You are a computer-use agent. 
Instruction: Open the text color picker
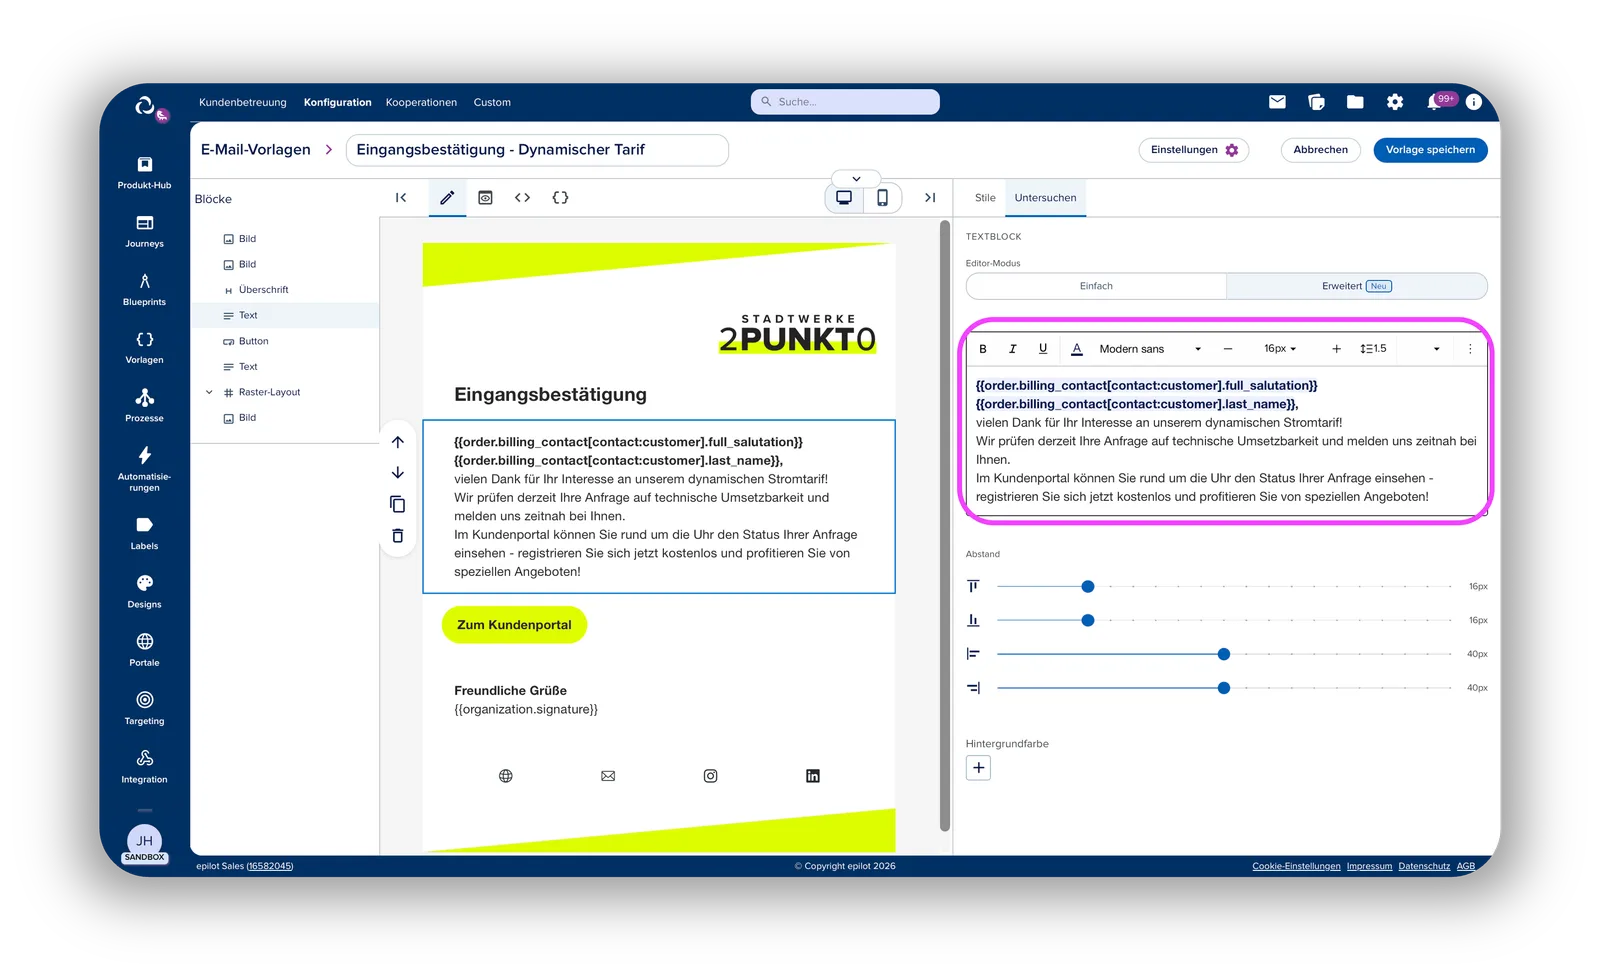tap(1077, 349)
